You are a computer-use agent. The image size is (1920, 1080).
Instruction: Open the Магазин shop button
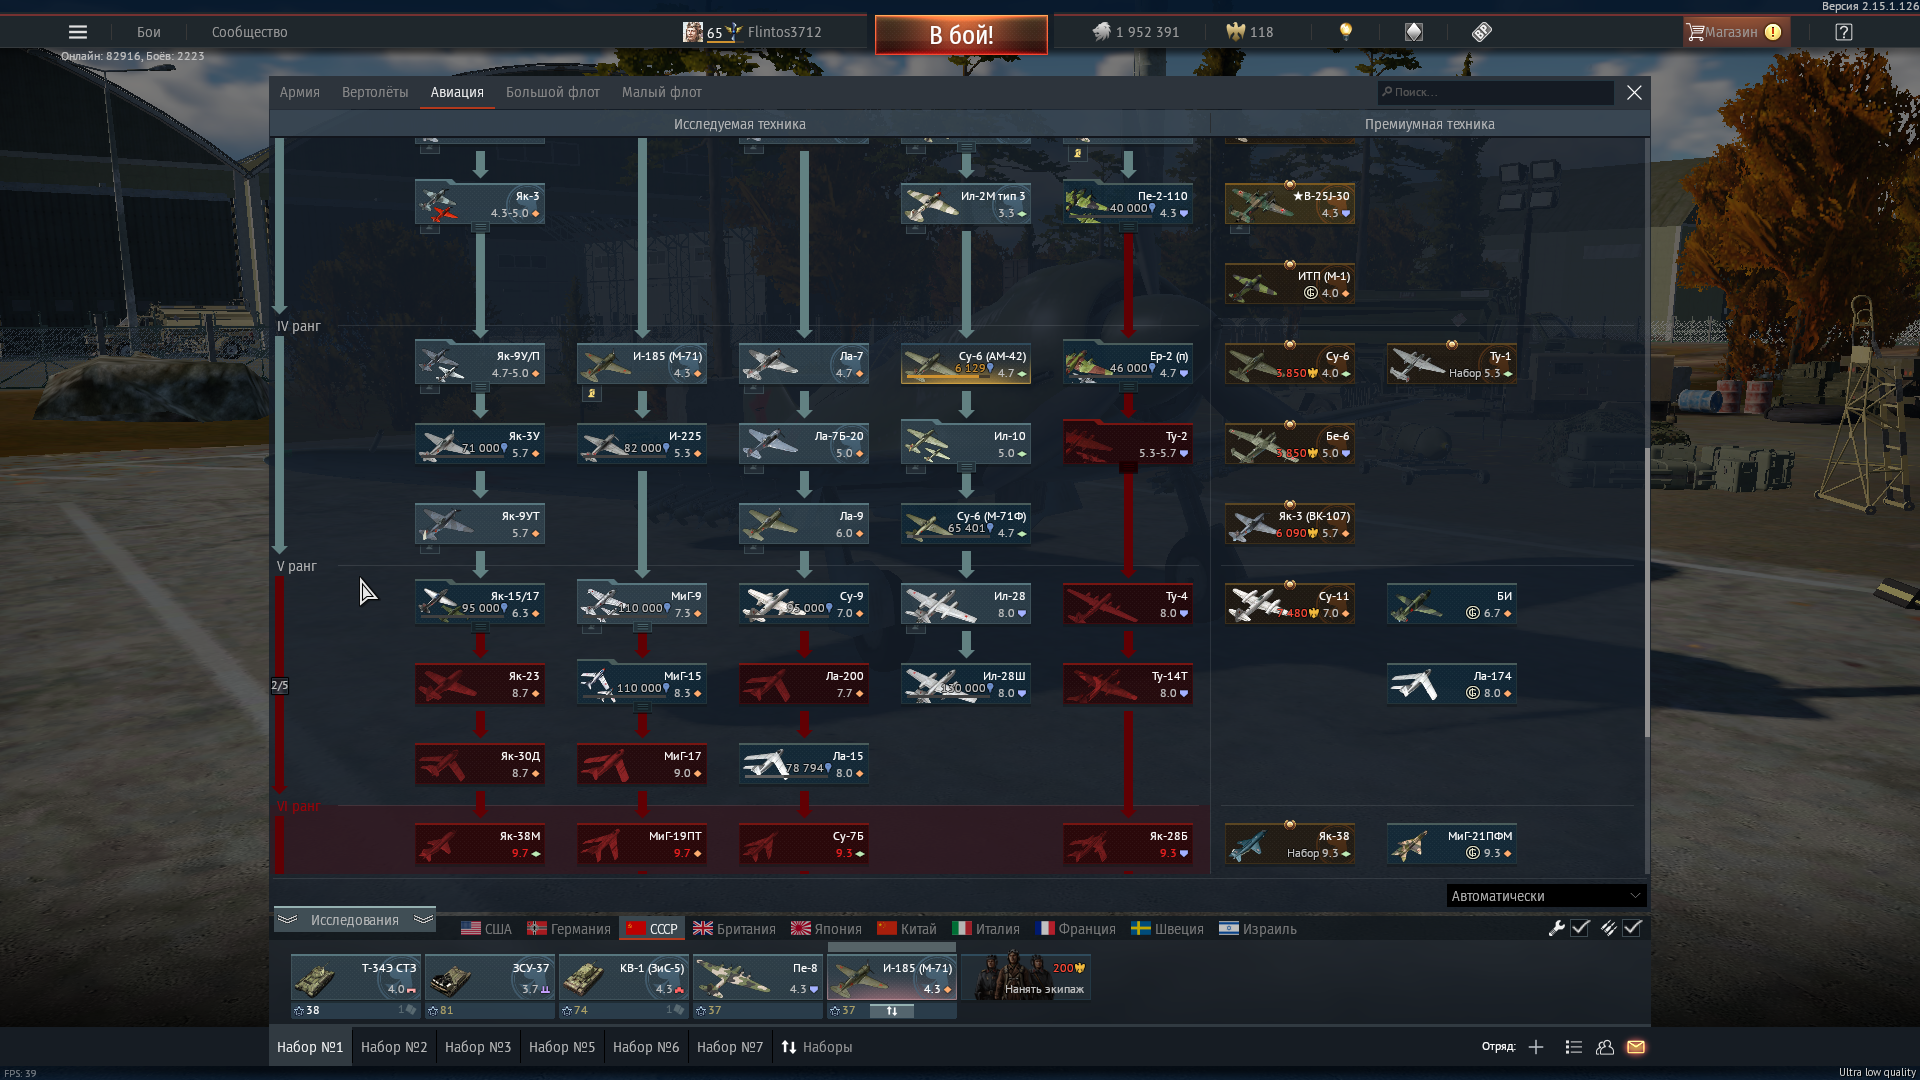(1735, 32)
